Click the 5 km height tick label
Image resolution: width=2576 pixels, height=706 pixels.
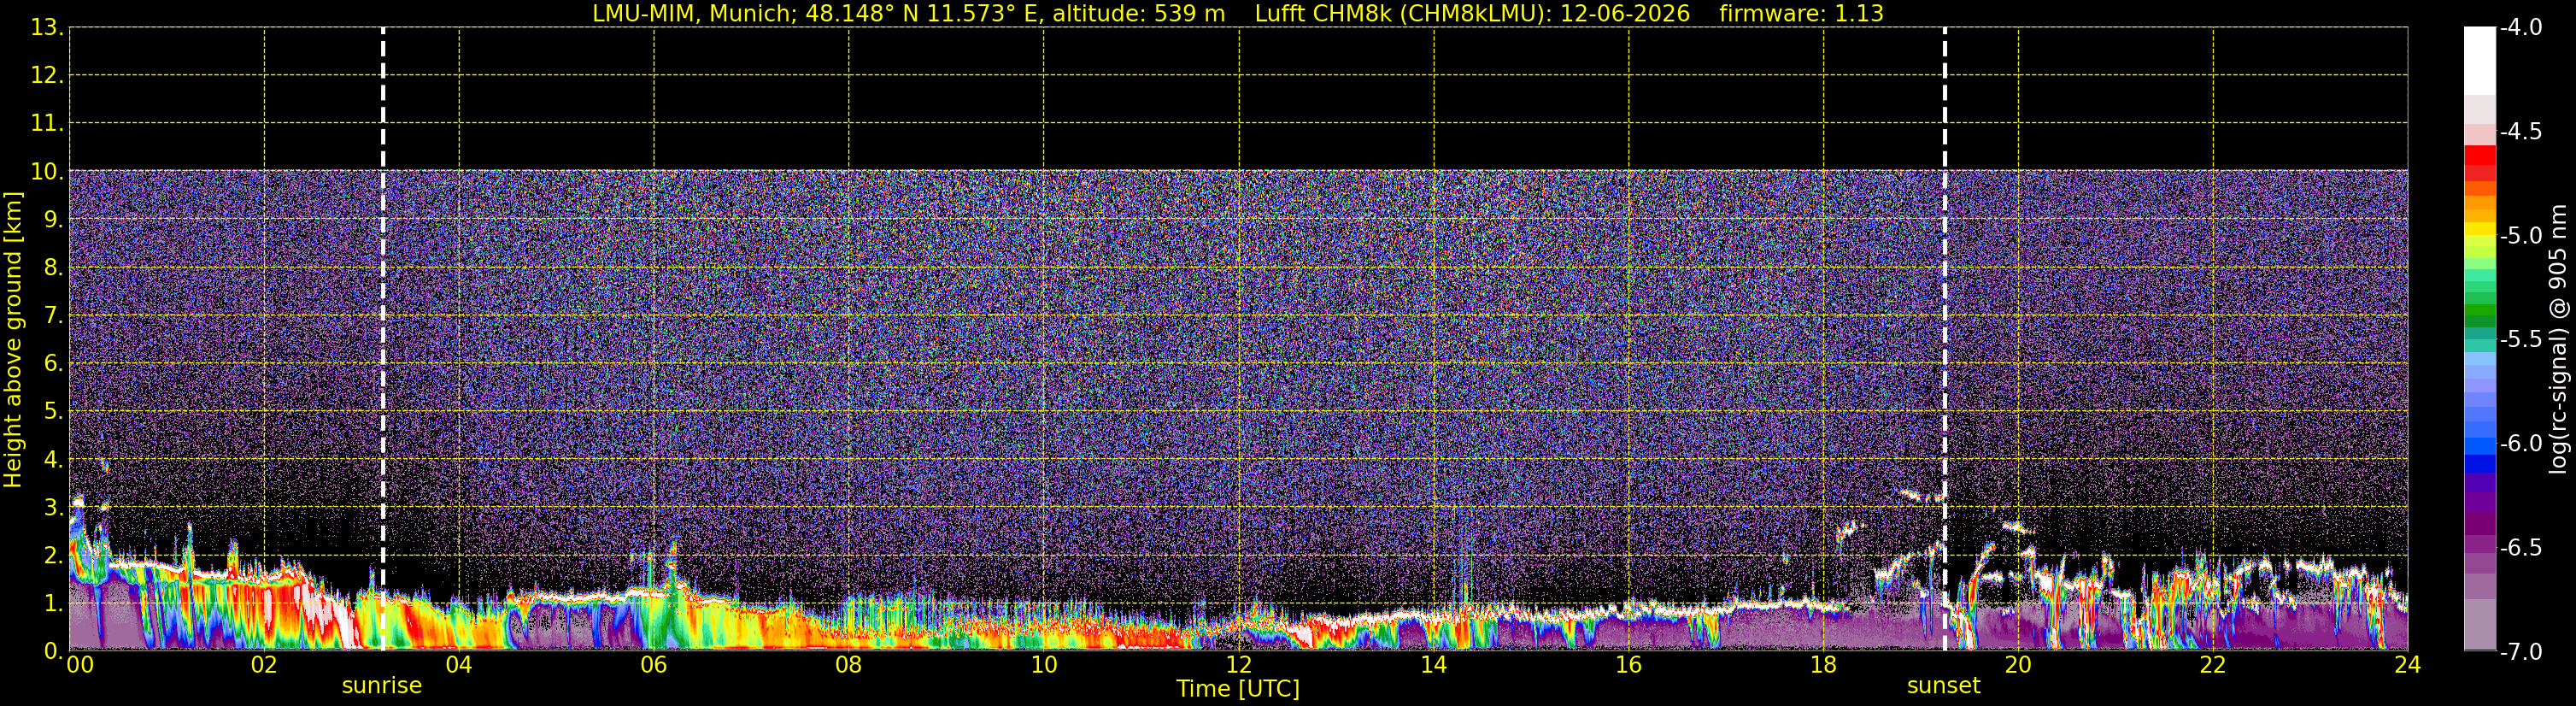[52, 412]
